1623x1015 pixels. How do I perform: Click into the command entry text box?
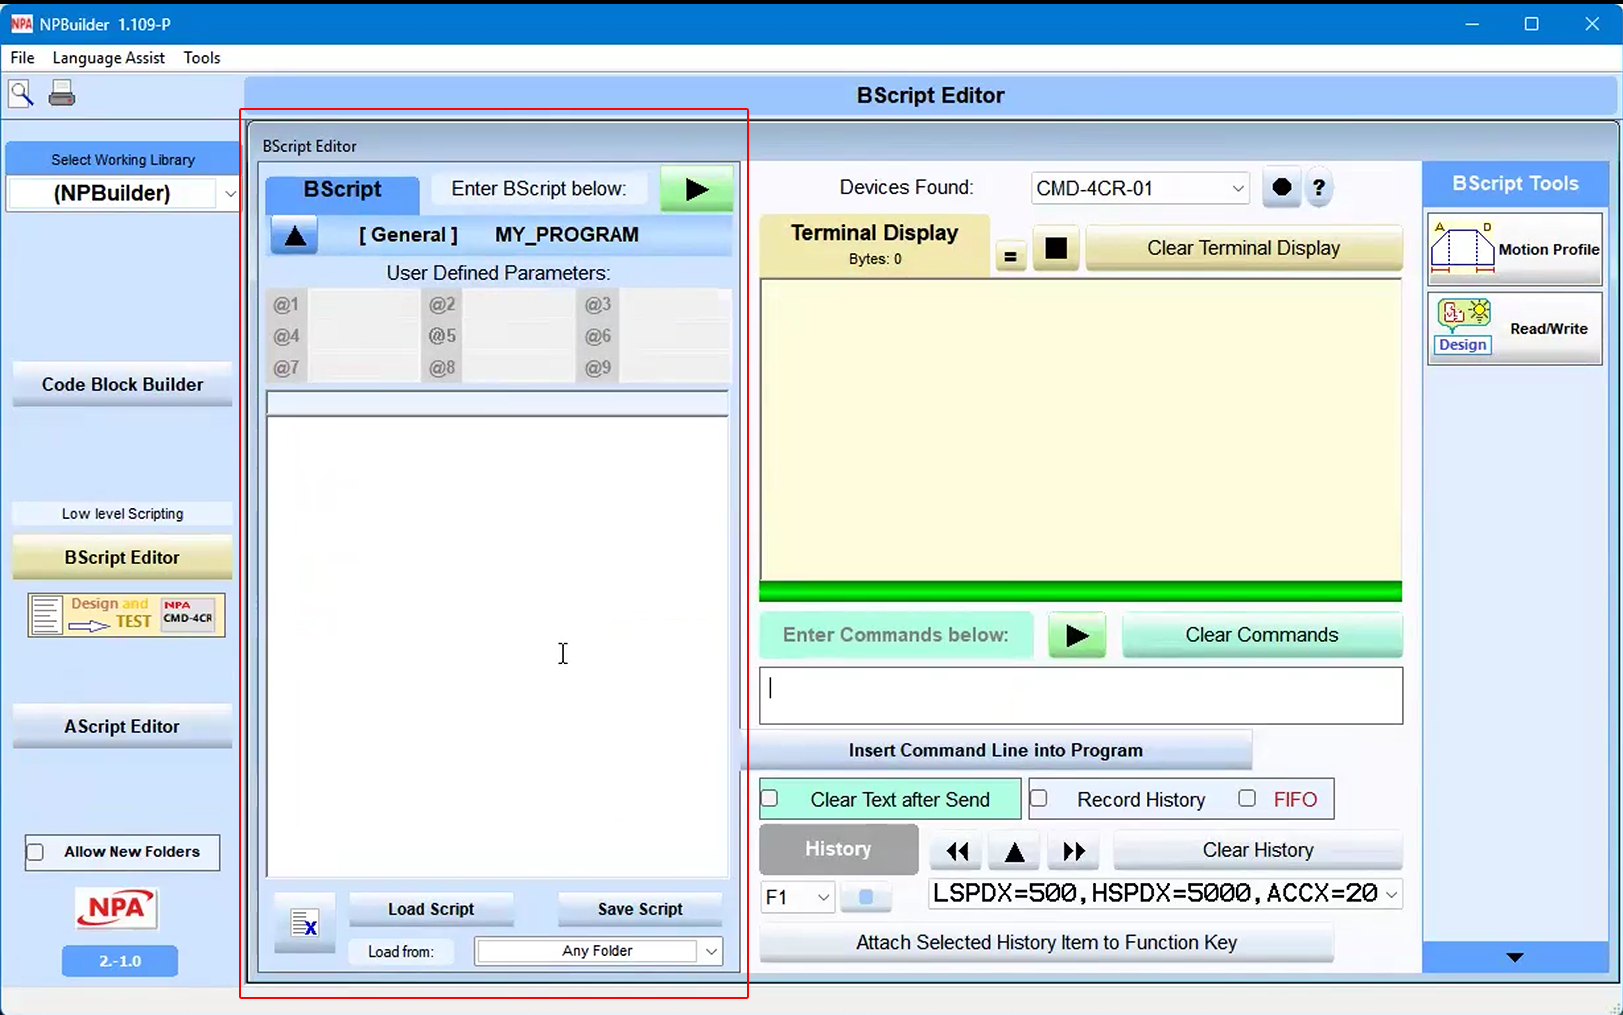1080,696
